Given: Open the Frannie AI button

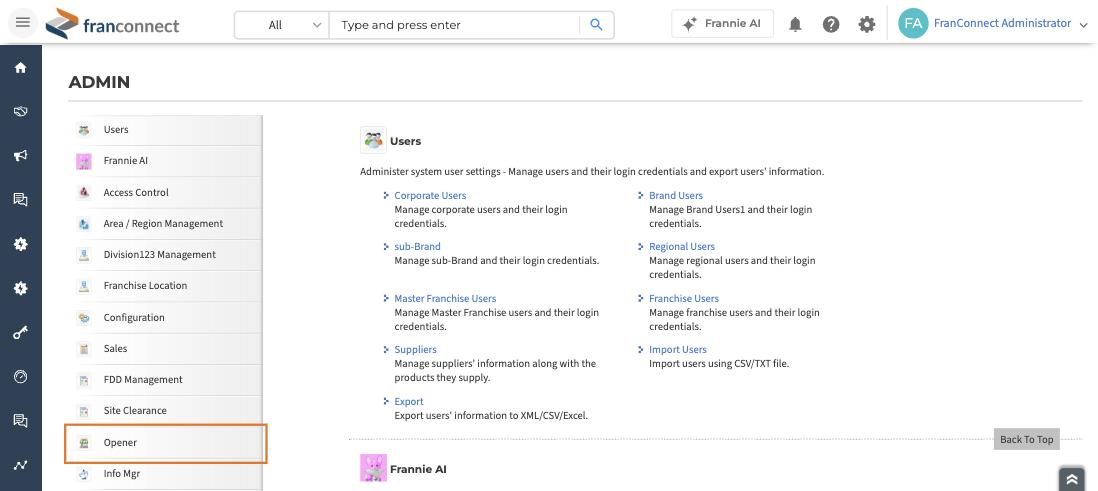Looking at the screenshot, I should click(722, 23).
